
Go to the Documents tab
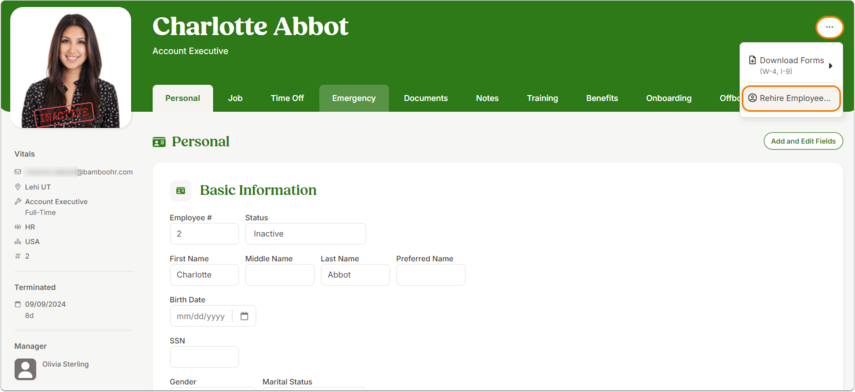pos(426,98)
